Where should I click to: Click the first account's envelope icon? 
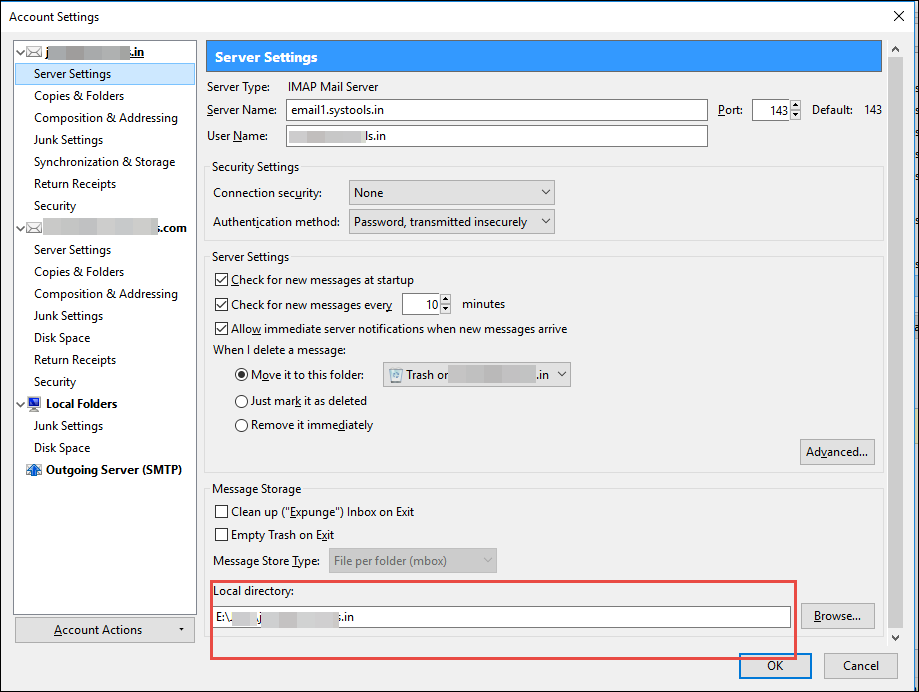coord(34,52)
